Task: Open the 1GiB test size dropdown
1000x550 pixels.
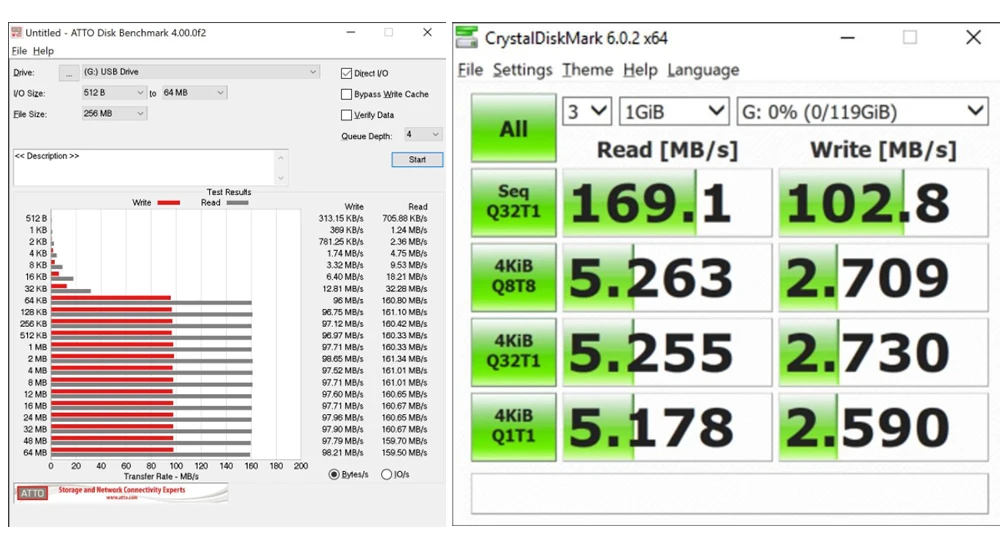Action: pyautogui.click(x=674, y=112)
